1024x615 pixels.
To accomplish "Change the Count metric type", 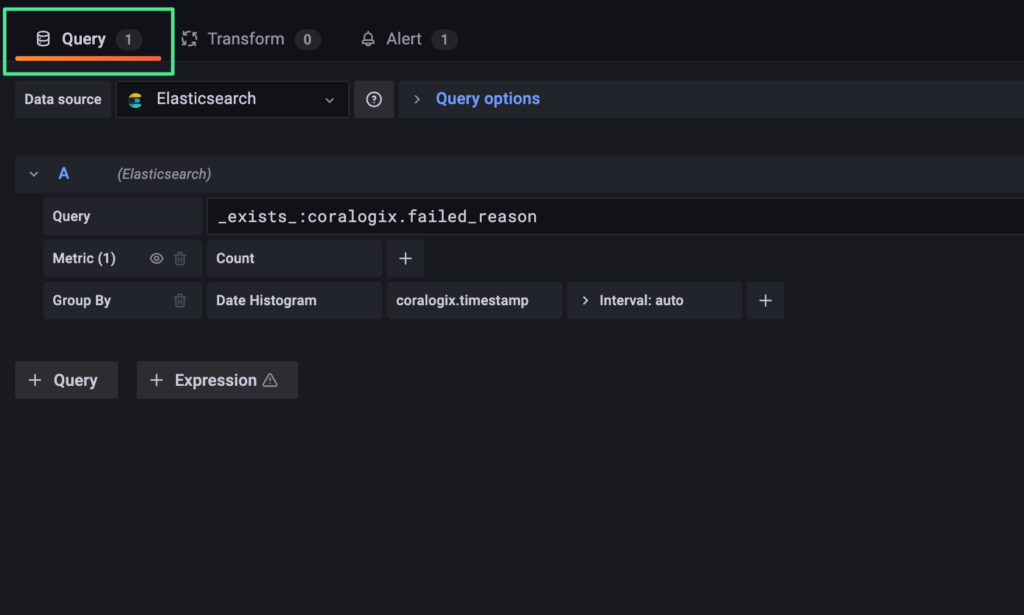I will 295,259.
